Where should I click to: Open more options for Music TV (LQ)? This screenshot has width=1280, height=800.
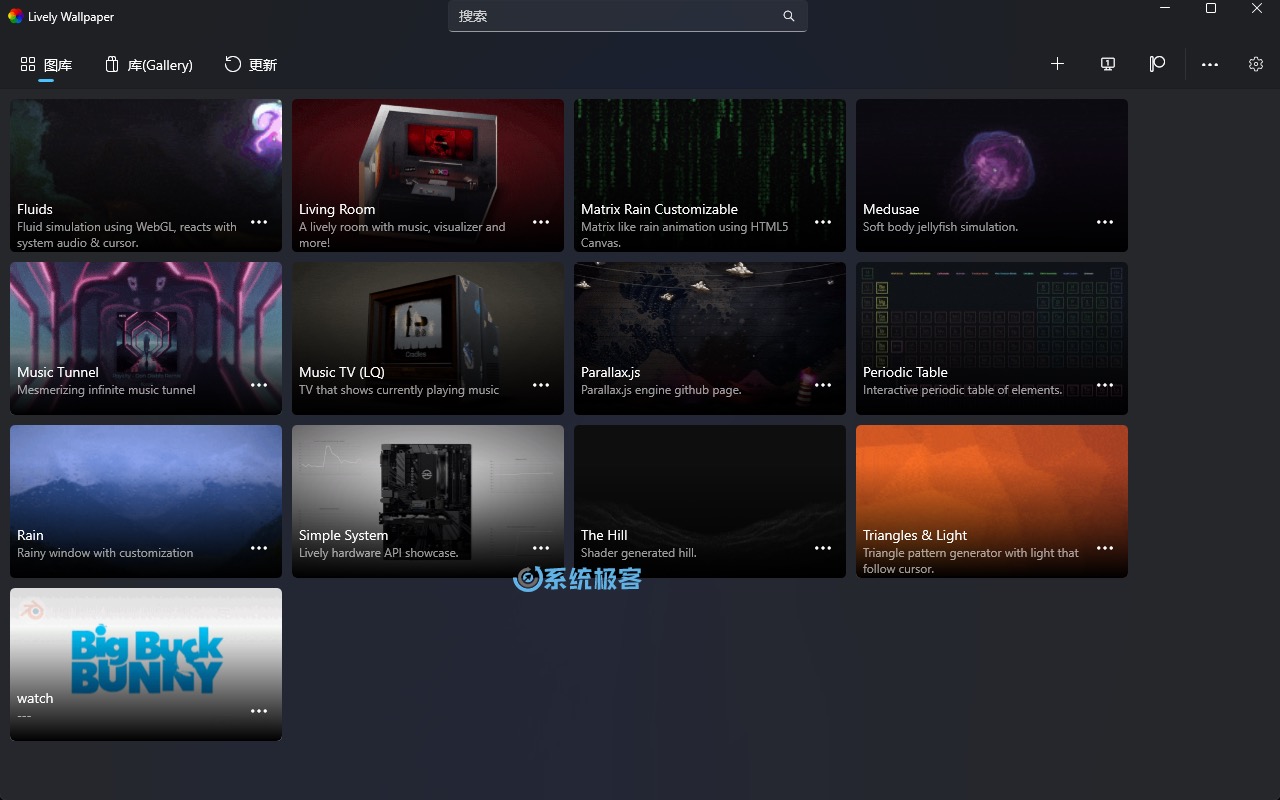[x=541, y=385]
